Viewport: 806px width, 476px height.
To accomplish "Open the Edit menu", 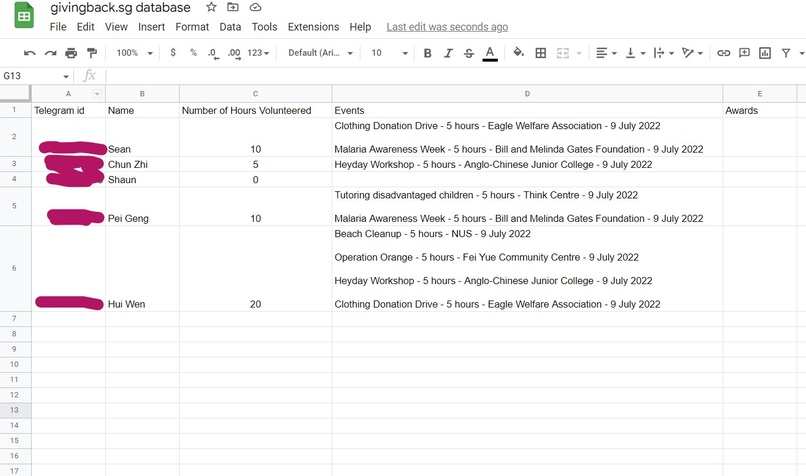I will pos(85,27).
